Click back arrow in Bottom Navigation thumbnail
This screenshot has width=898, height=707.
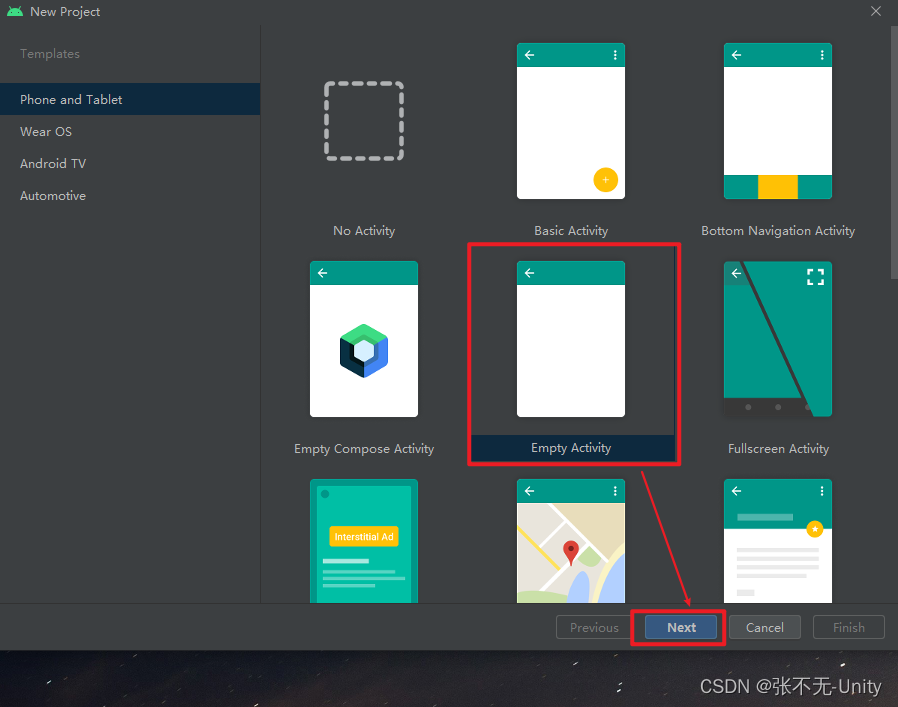[736, 55]
